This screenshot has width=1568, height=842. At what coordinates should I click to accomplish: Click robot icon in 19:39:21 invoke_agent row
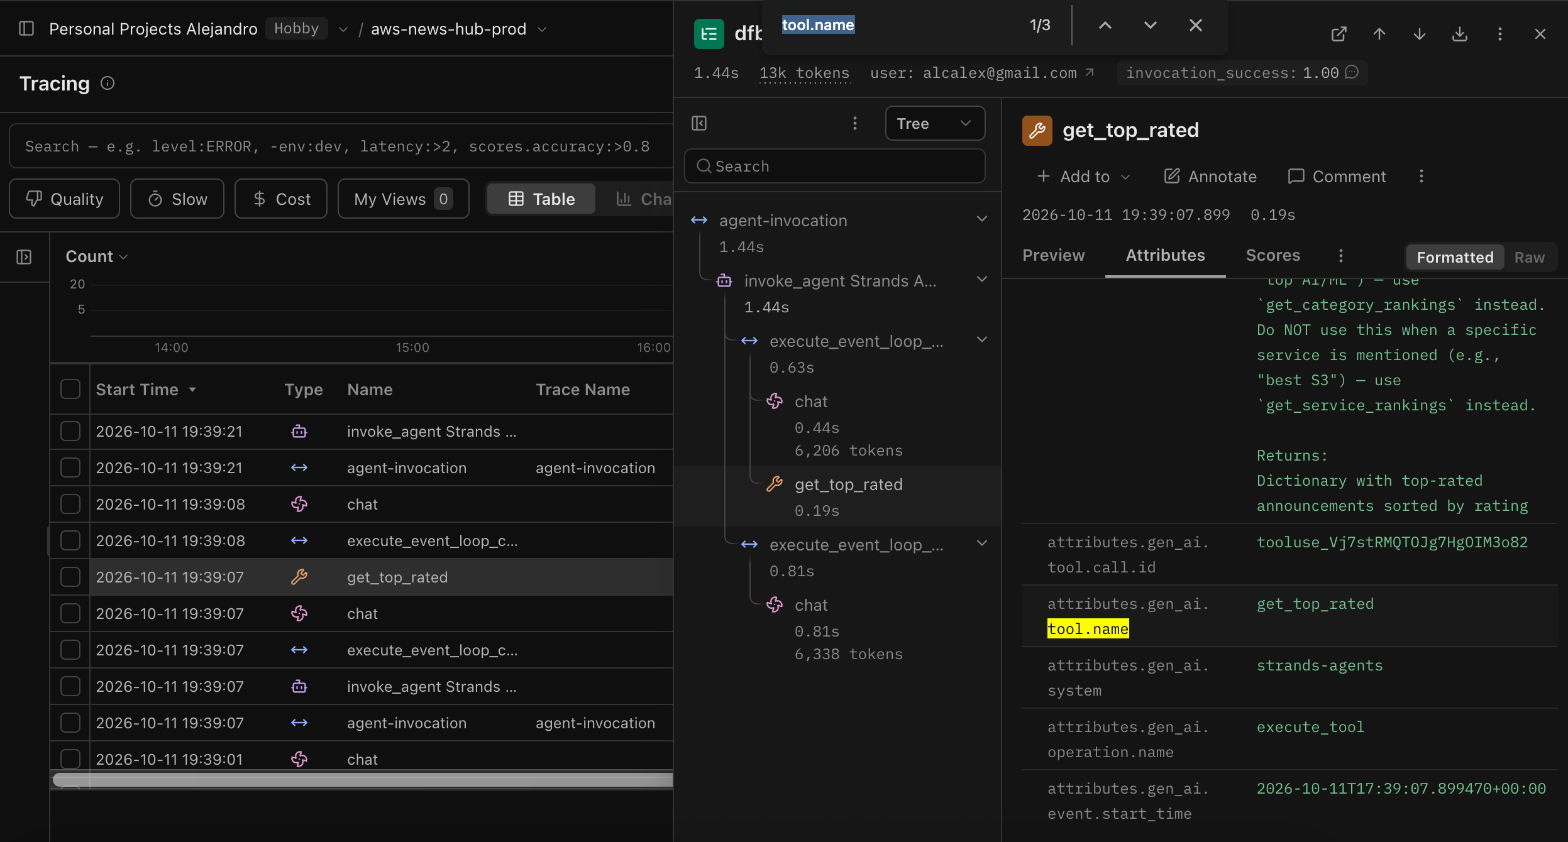(299, 431)
